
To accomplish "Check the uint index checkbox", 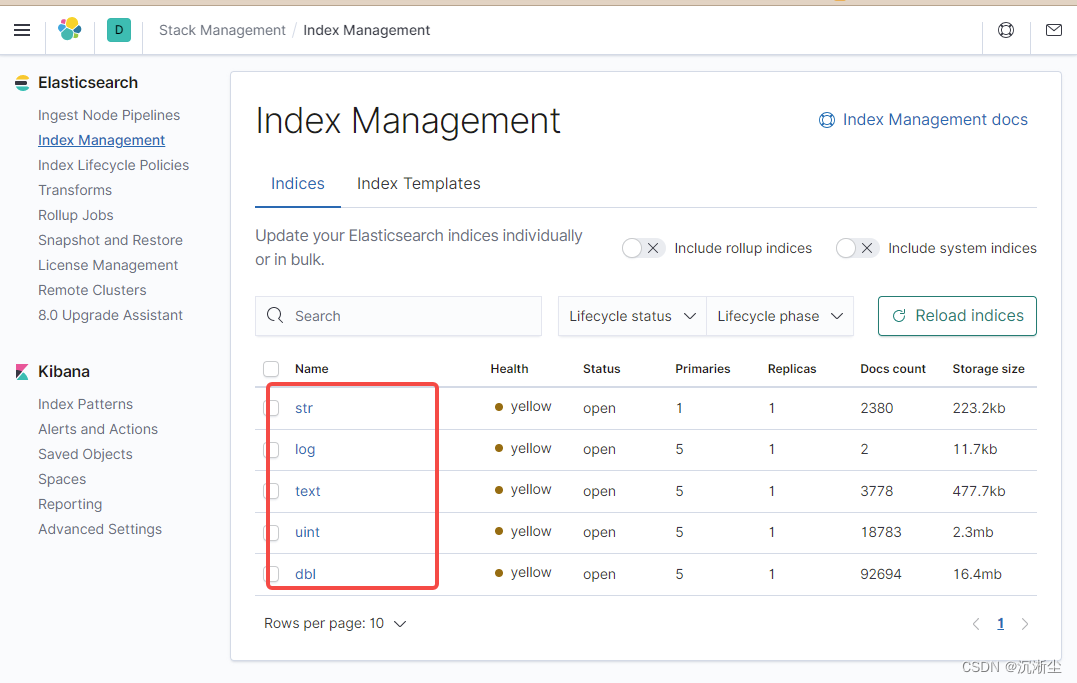I will [271, 533].
